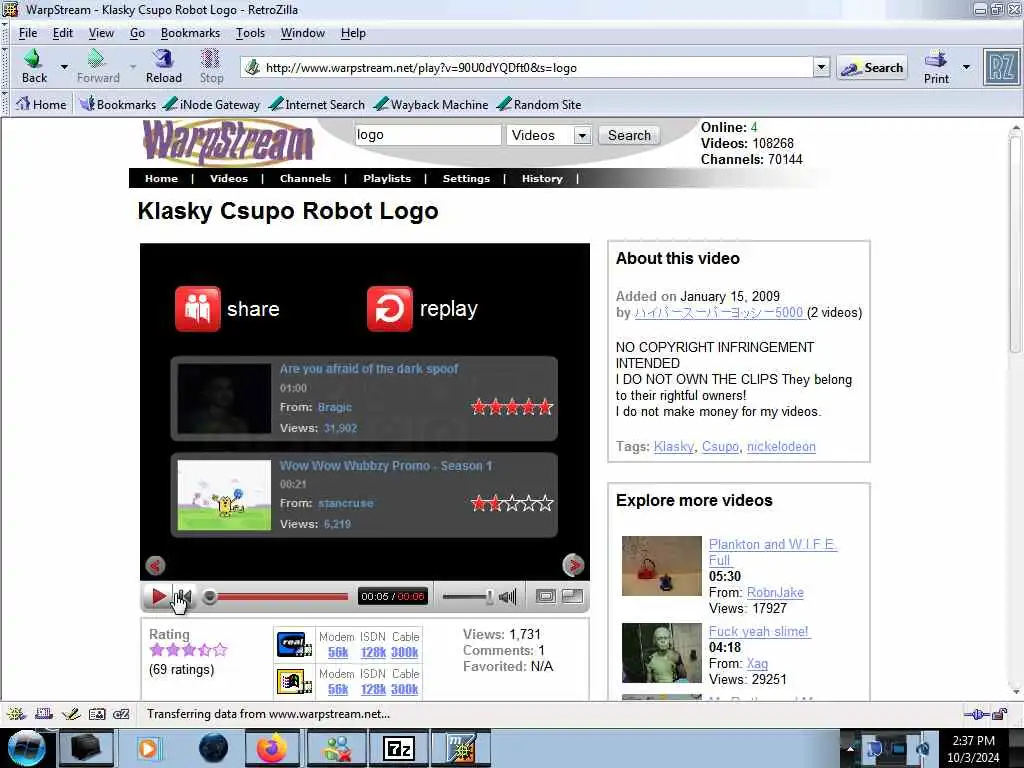Rate video with the fifth star
The width and height of the screenshot is (1024, 768).
point(220,650)
